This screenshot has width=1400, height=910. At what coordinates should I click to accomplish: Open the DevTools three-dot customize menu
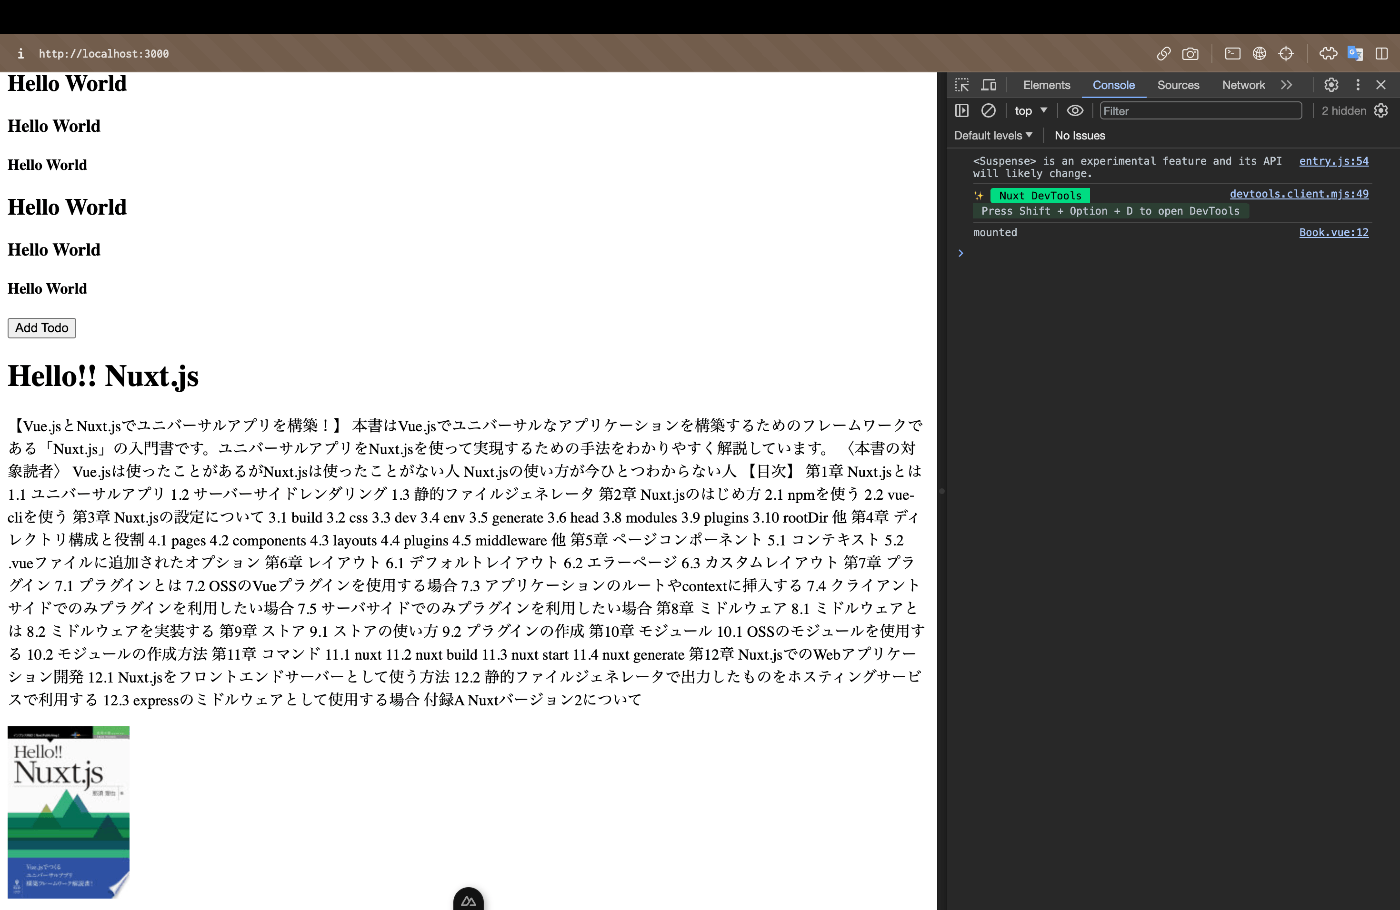1358,85
